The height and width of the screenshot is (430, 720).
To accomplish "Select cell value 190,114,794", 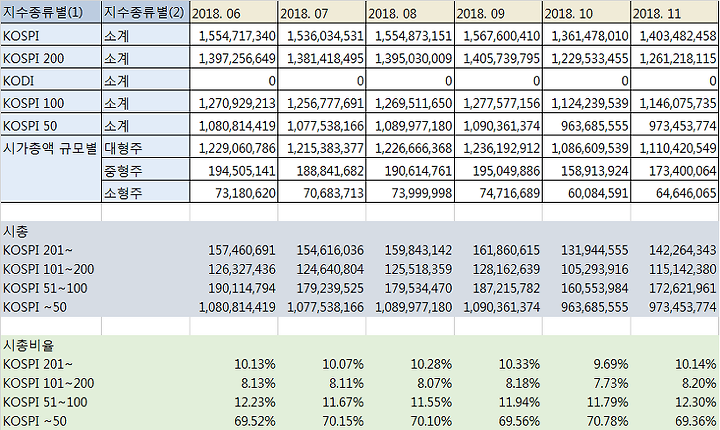I will [x=242, y=288].
